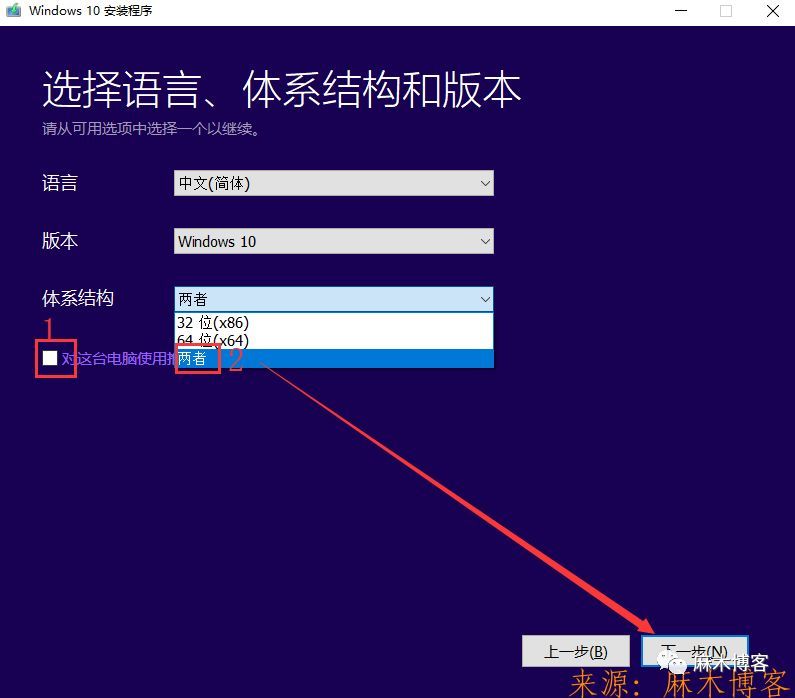Minimize the Windows 10 安装程序 window
Image resolution: width=795 pixels, height=698 pixels.
[x=681, y=11]
